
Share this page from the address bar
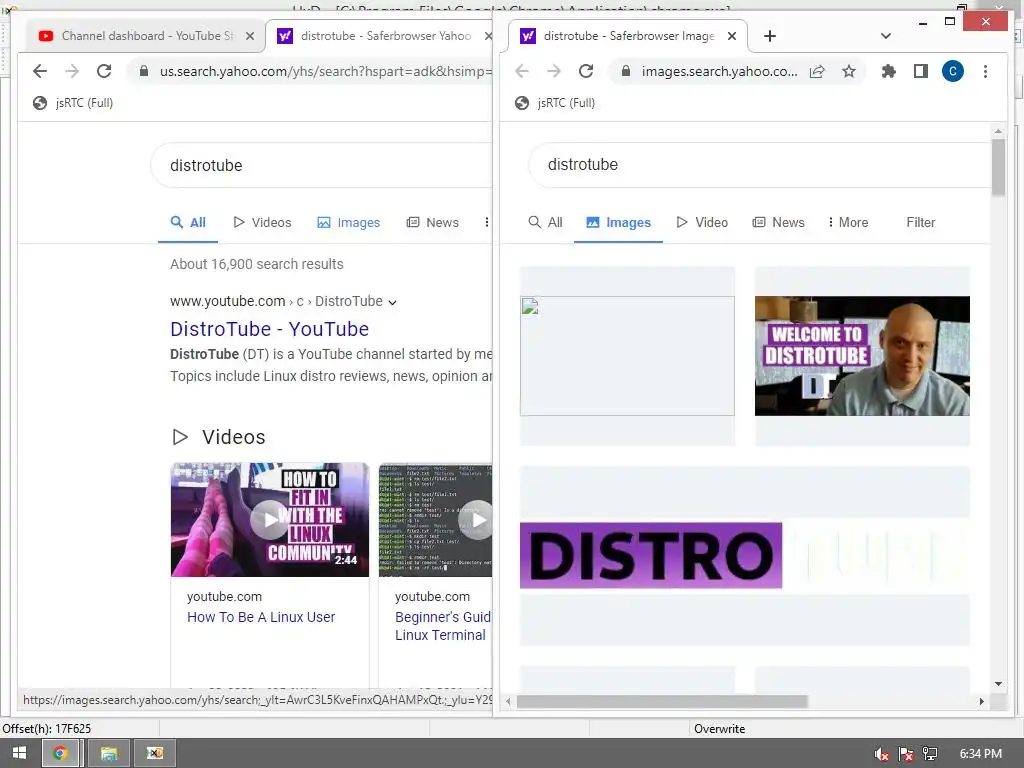click(817, 71)
